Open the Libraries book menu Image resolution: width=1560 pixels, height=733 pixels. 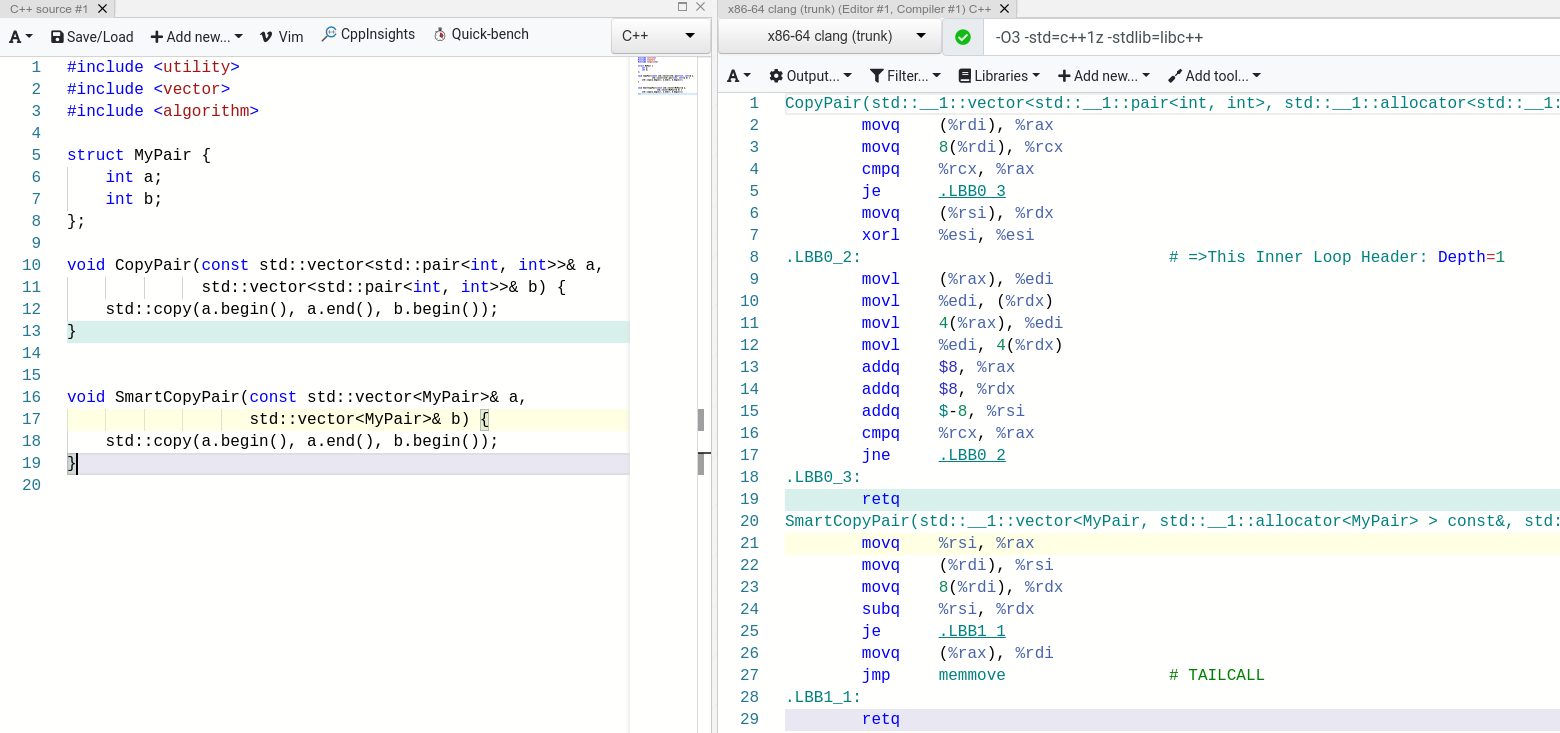pyautogui.click(x=999, y=76)
